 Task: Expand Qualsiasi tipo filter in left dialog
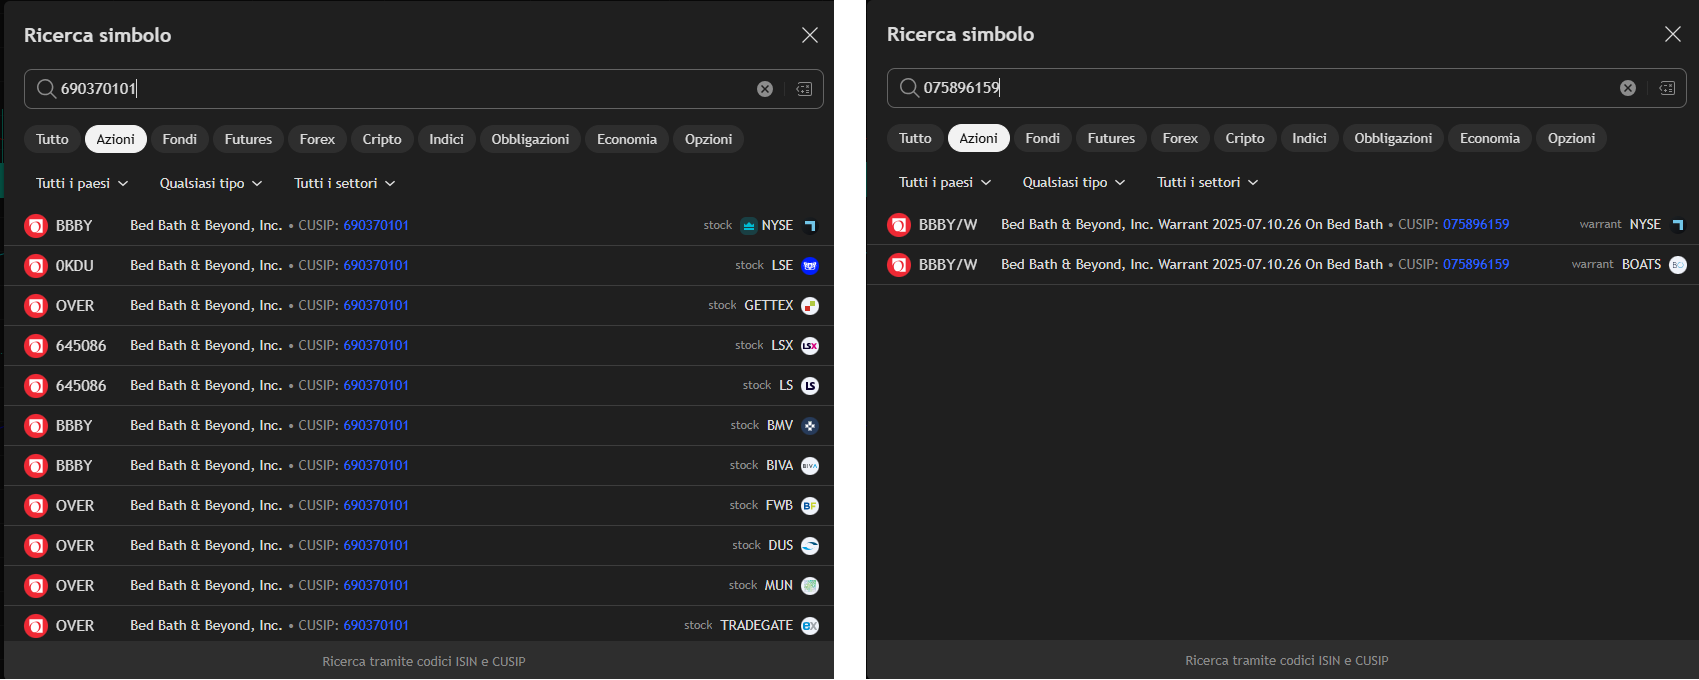tap(211, 183)
